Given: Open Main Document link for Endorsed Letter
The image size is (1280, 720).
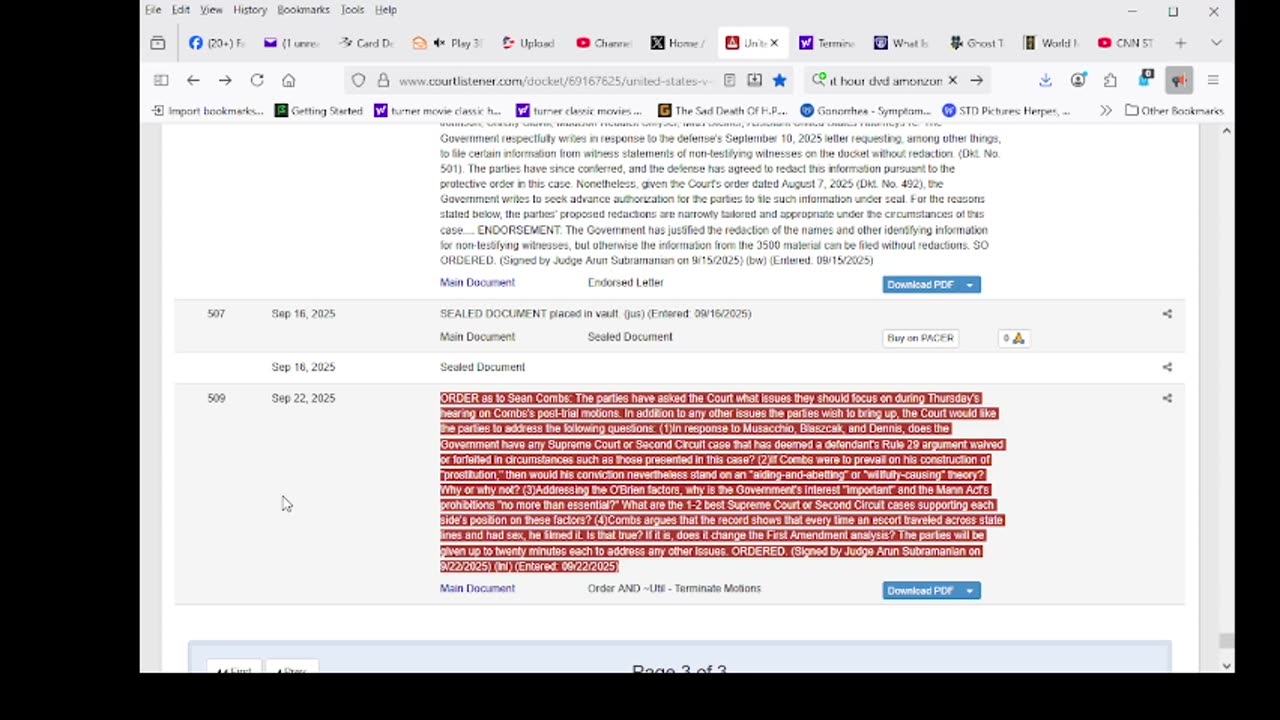Looking at the screenshot, I should (477, 283).
